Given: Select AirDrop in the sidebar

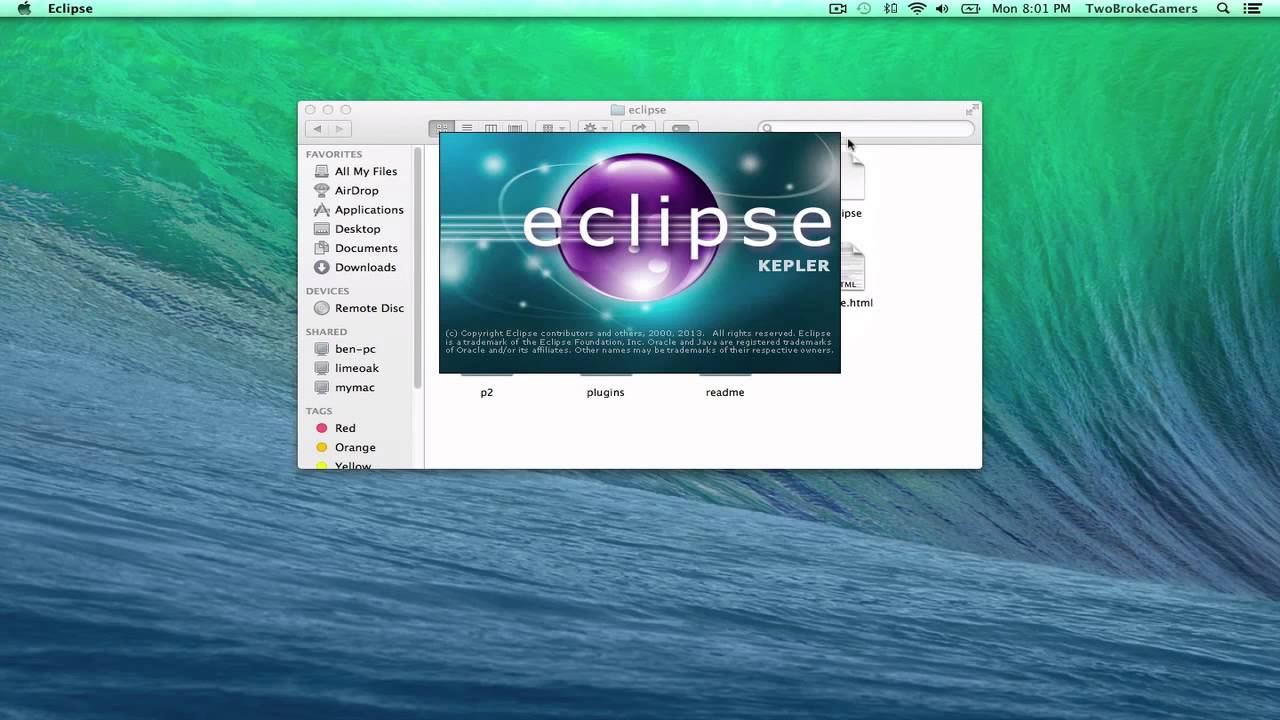Looking at the screenshot, I should point(346,190).
